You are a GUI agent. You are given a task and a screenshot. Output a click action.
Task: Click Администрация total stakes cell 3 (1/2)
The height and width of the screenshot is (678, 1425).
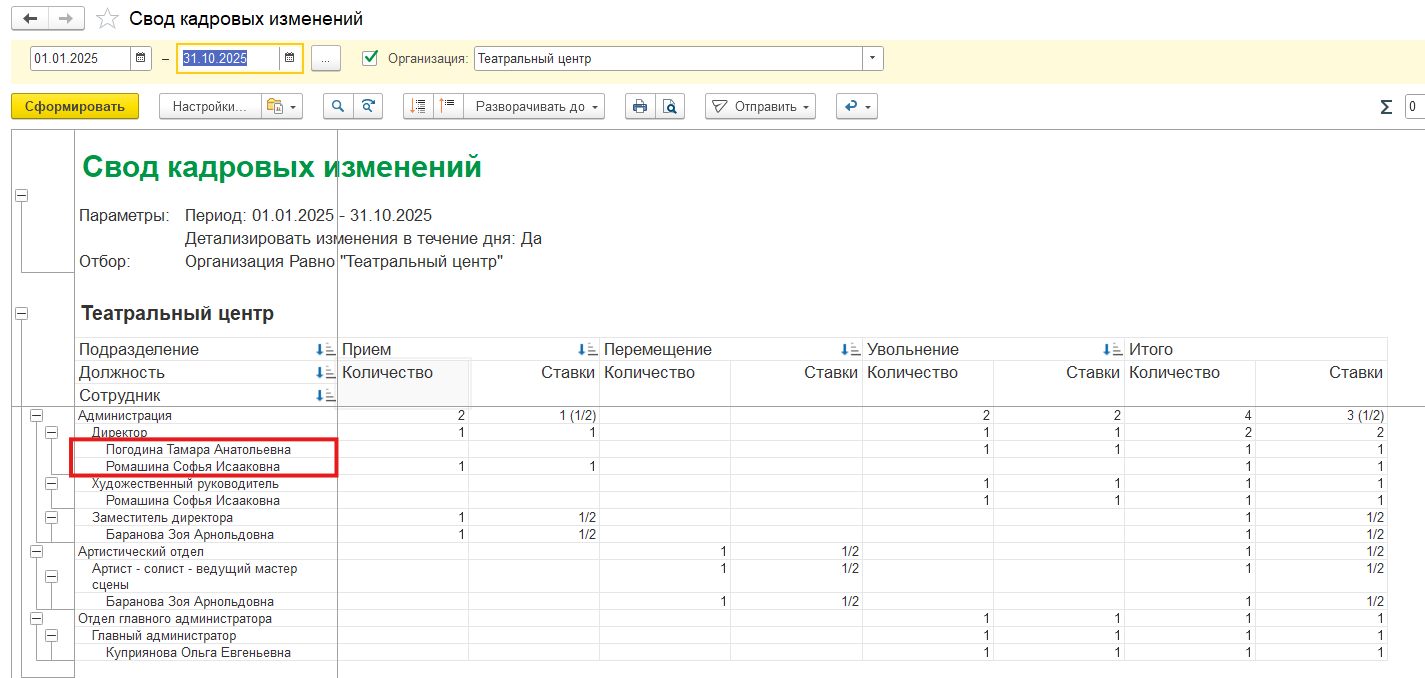pos(1321,415)
